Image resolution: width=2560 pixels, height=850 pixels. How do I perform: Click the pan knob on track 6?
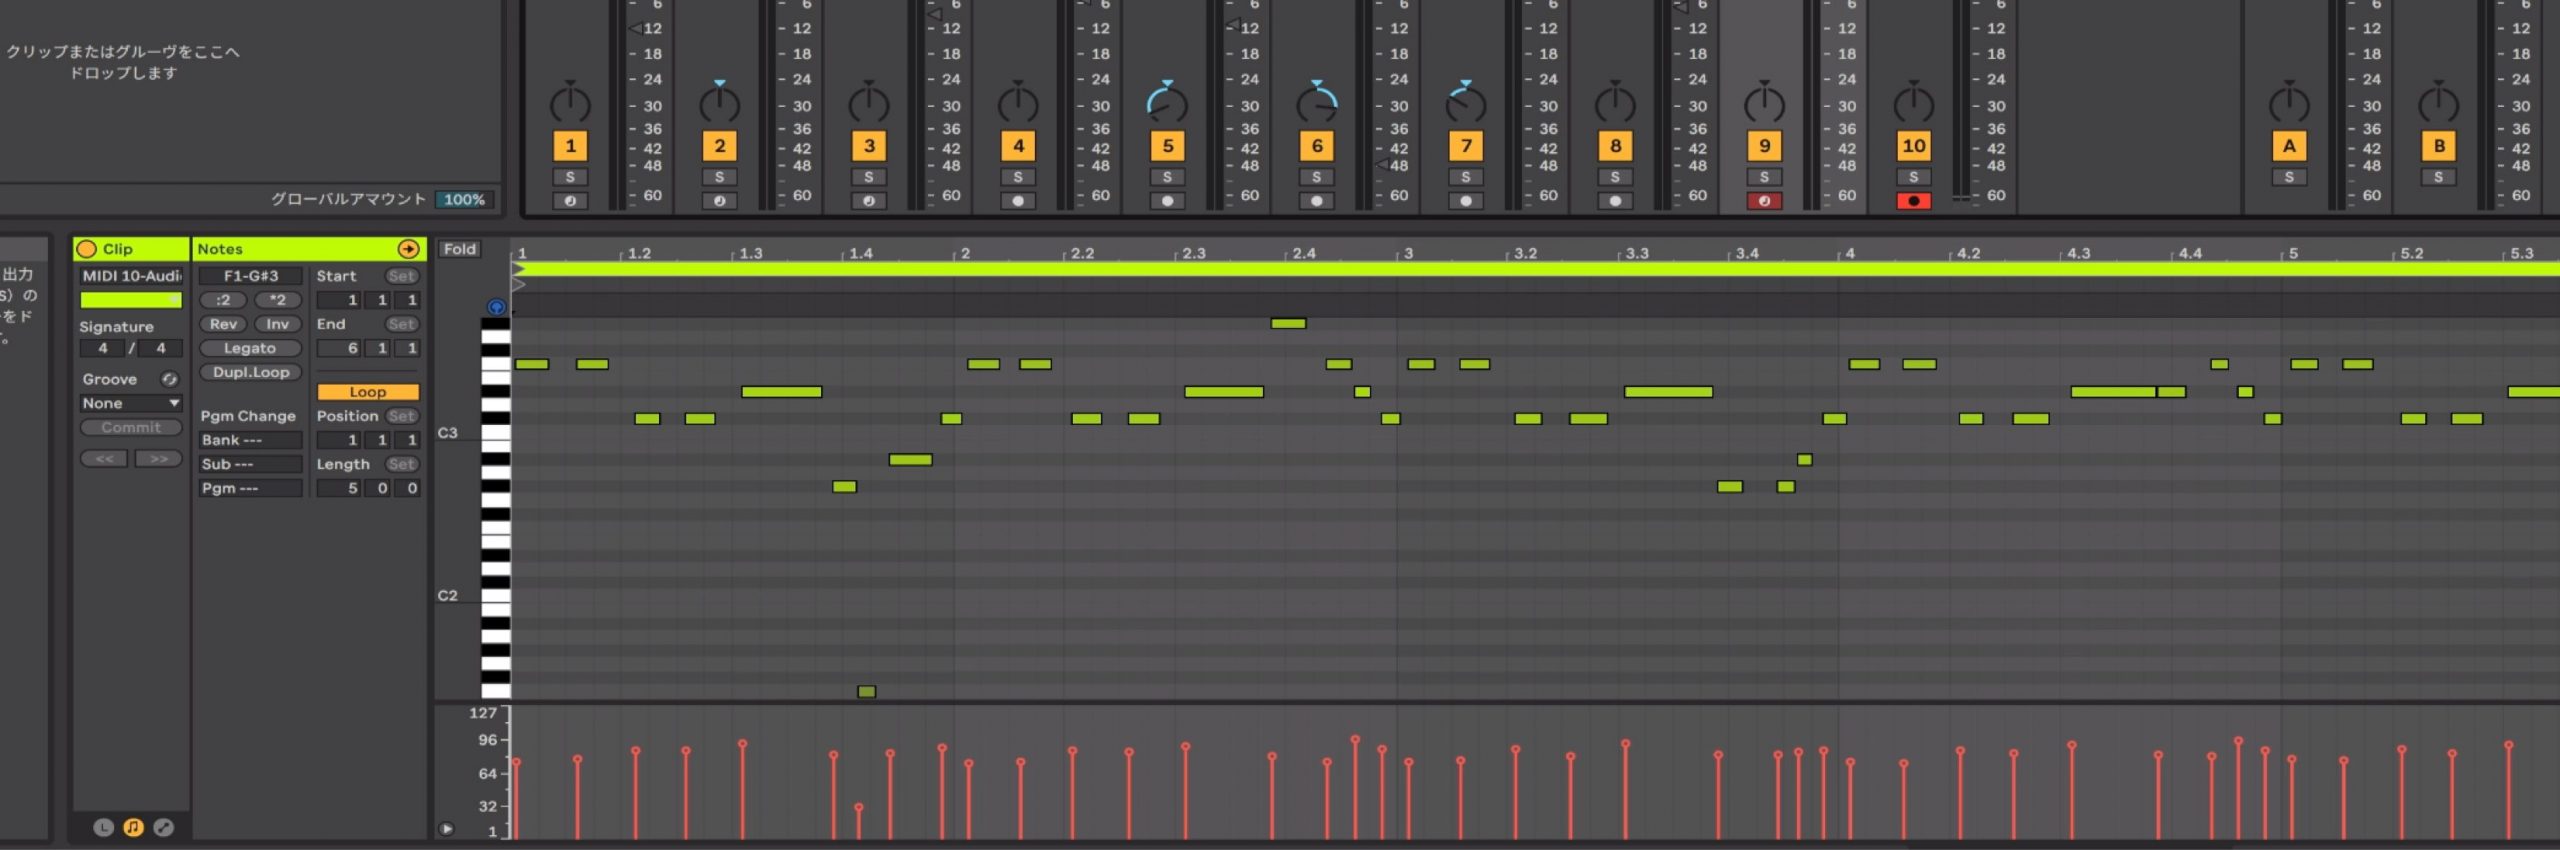pyautogui.click(x=1317, y=103)
